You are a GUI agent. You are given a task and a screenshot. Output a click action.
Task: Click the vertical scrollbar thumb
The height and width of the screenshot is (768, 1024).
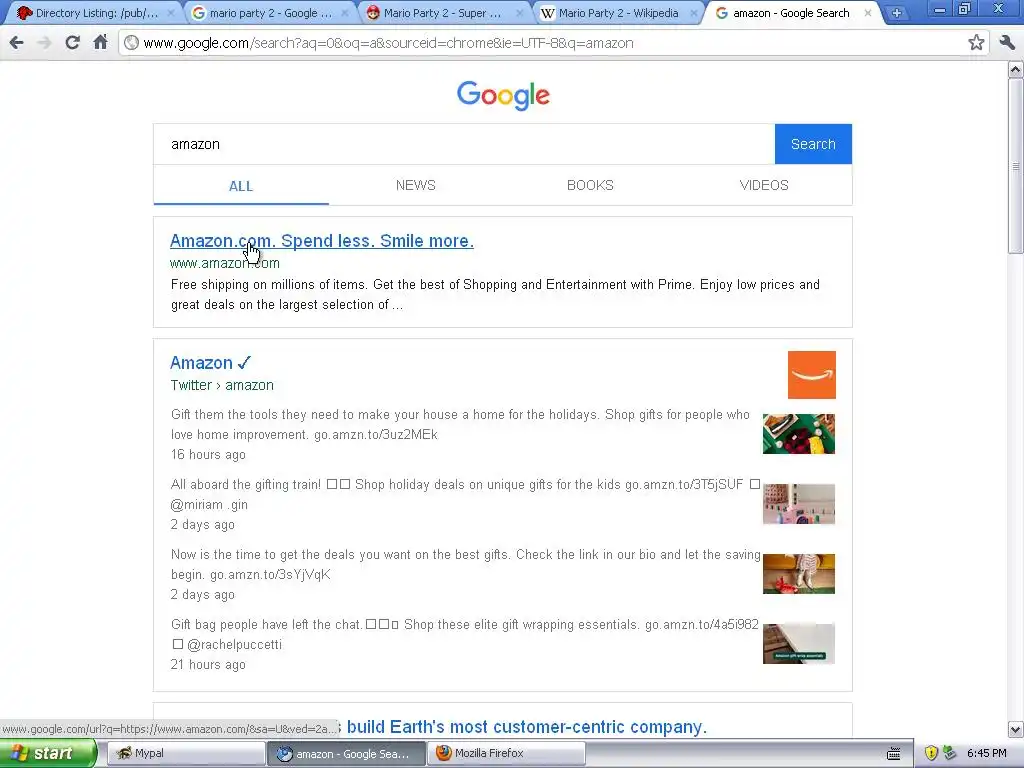[x=1016, y=166]
